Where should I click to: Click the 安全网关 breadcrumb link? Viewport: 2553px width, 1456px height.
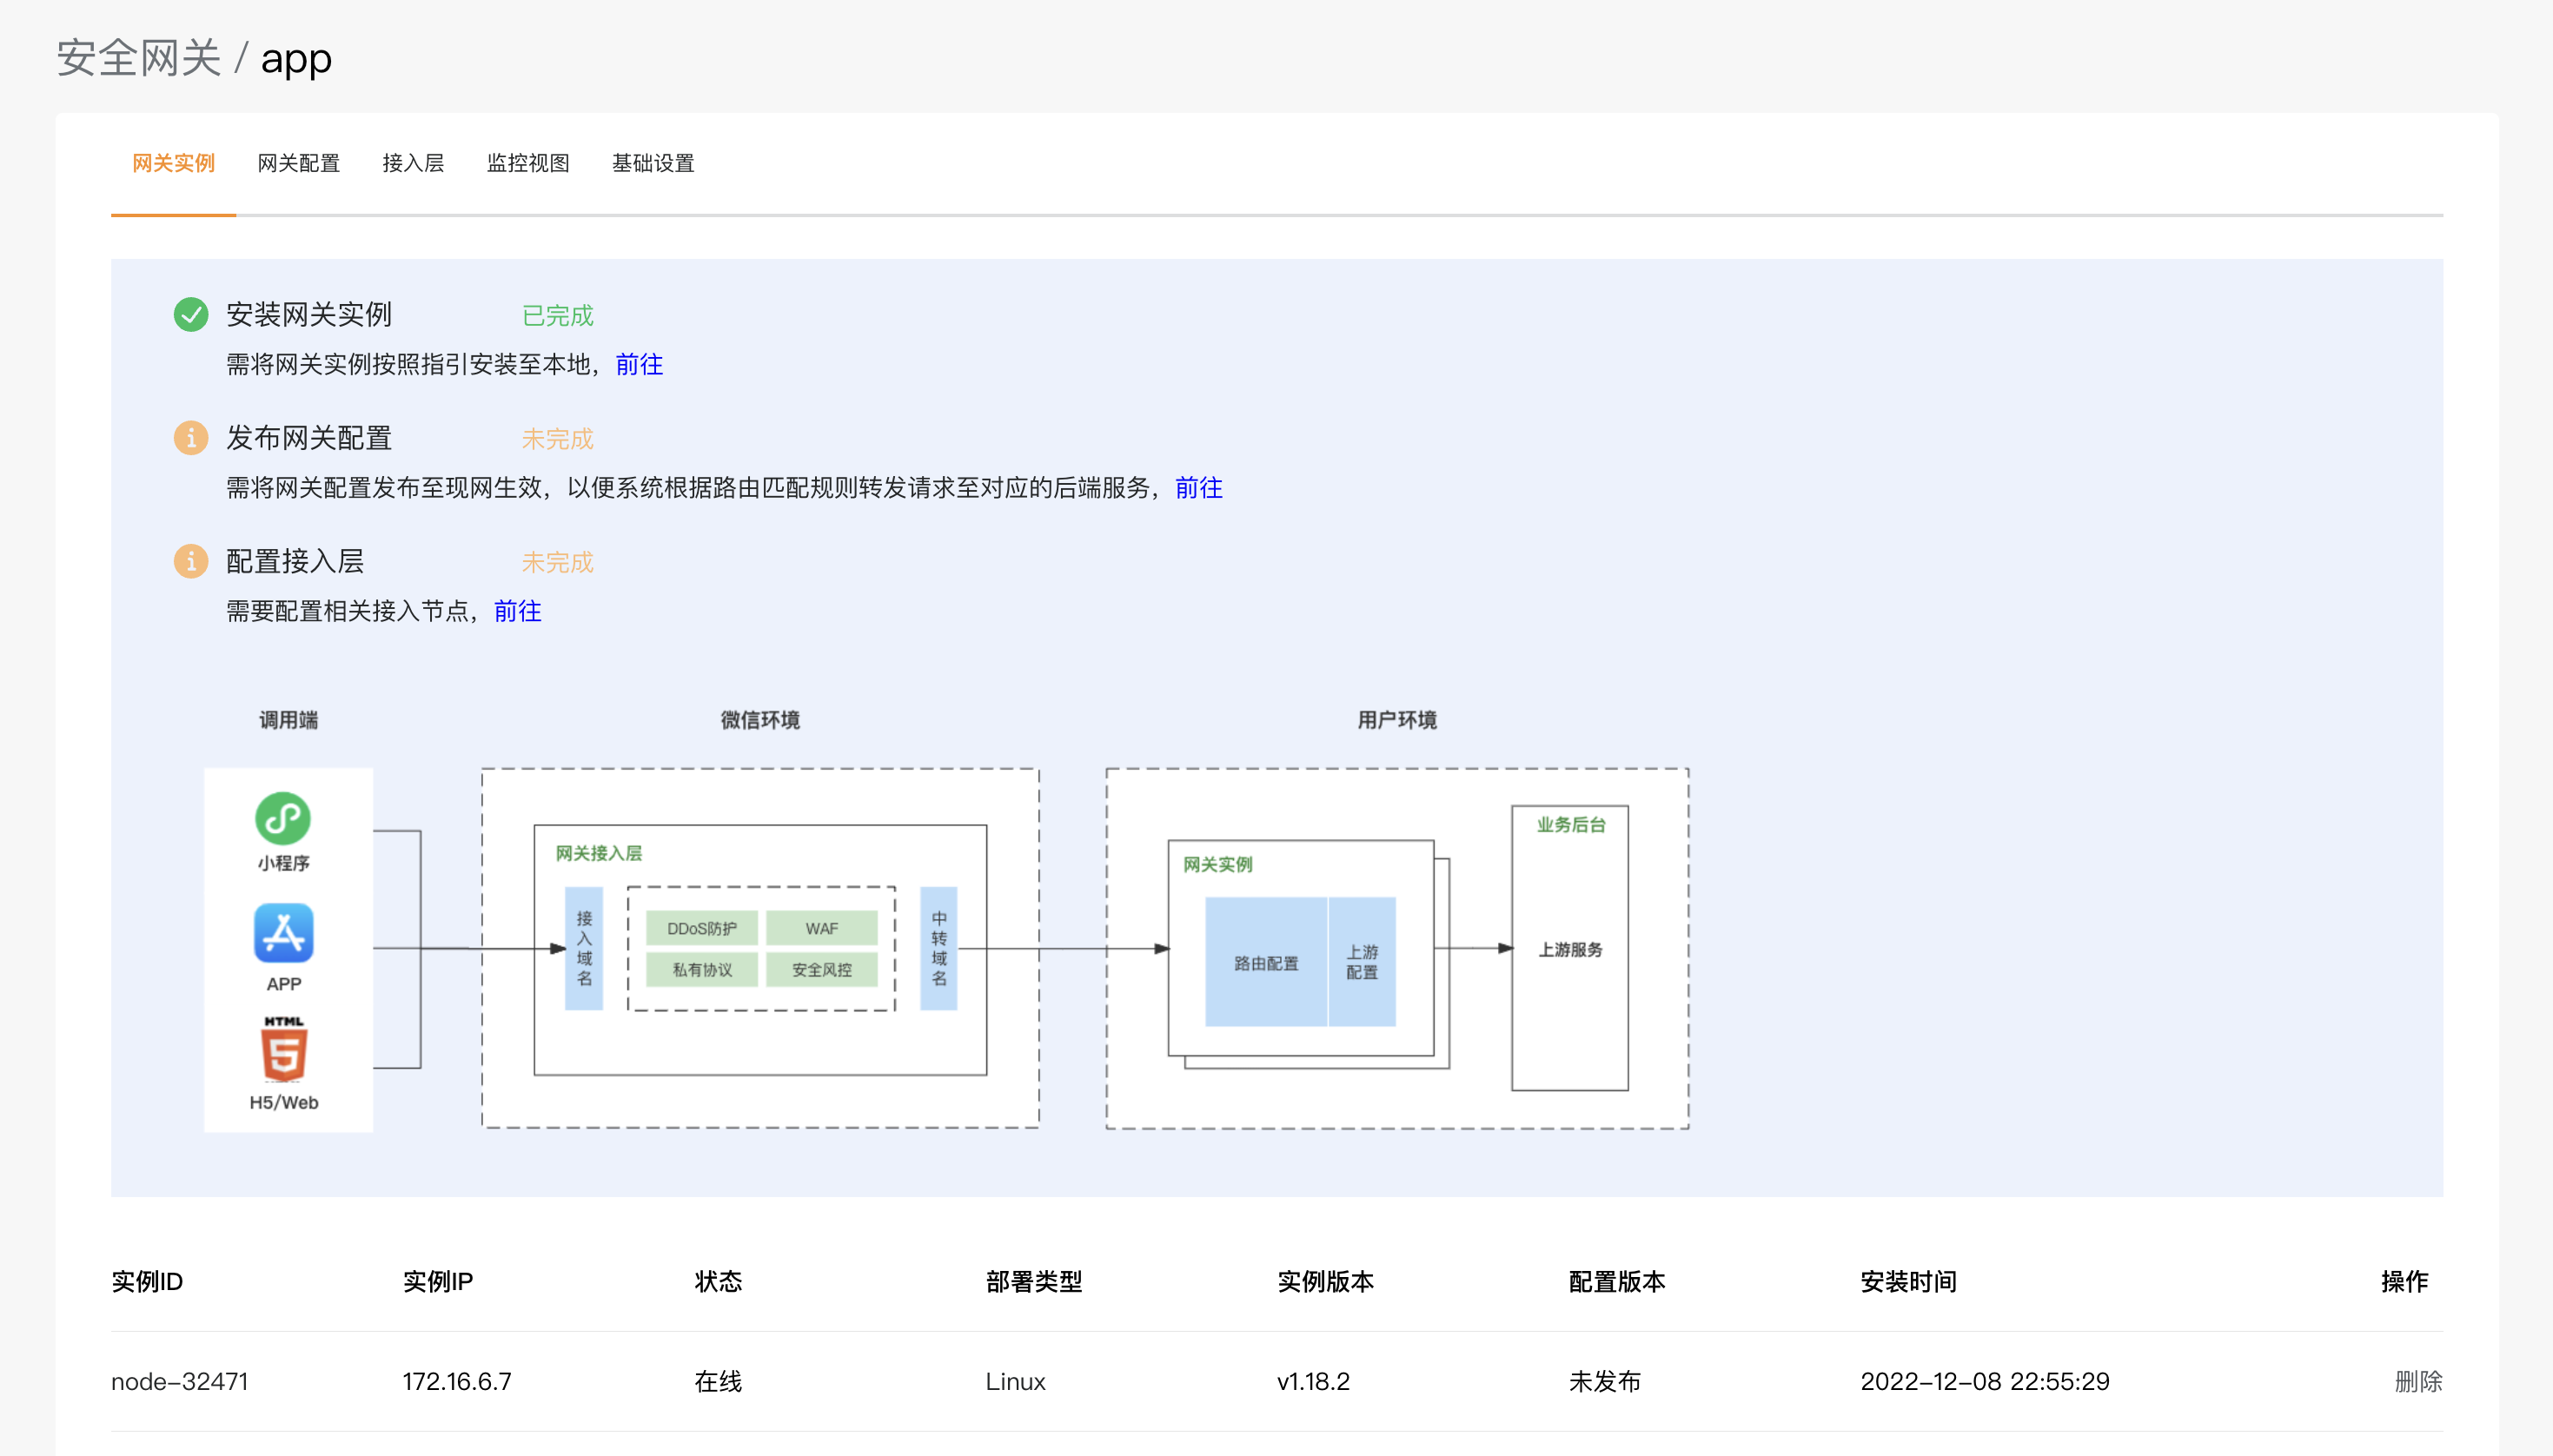pos(138,58)
